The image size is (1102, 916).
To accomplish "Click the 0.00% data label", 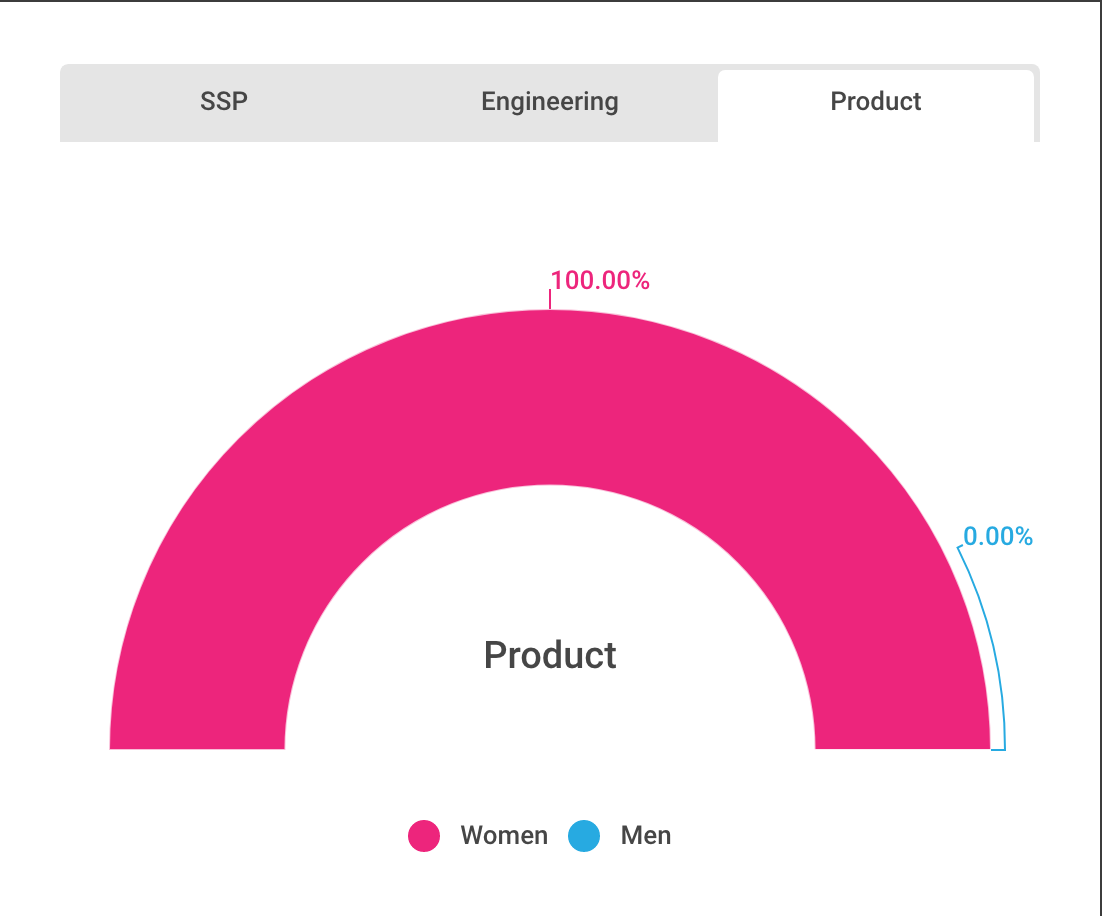I will click(x=997, y=536).
